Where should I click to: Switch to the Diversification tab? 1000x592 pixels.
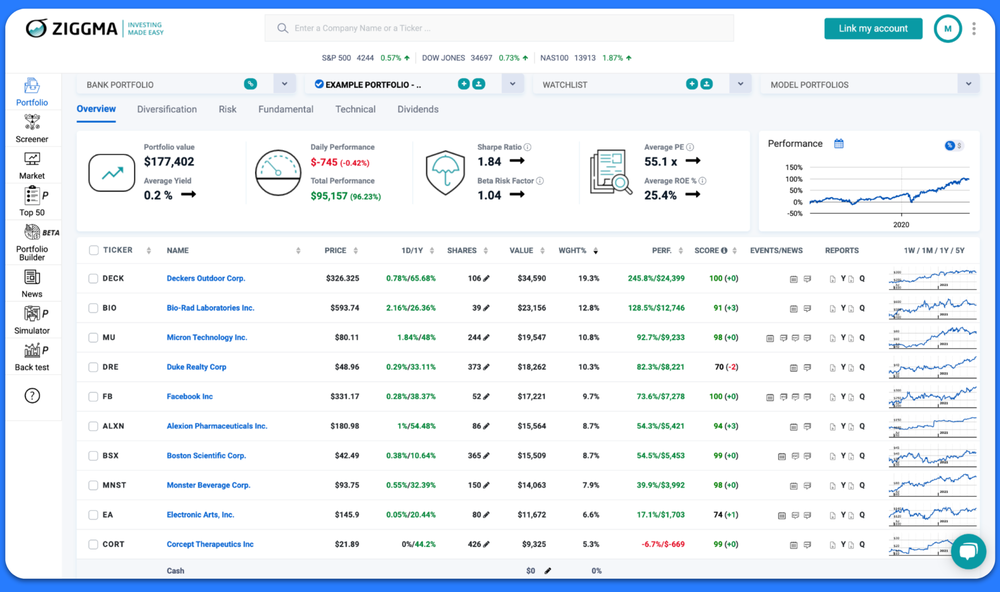click(x=167, y=109)
